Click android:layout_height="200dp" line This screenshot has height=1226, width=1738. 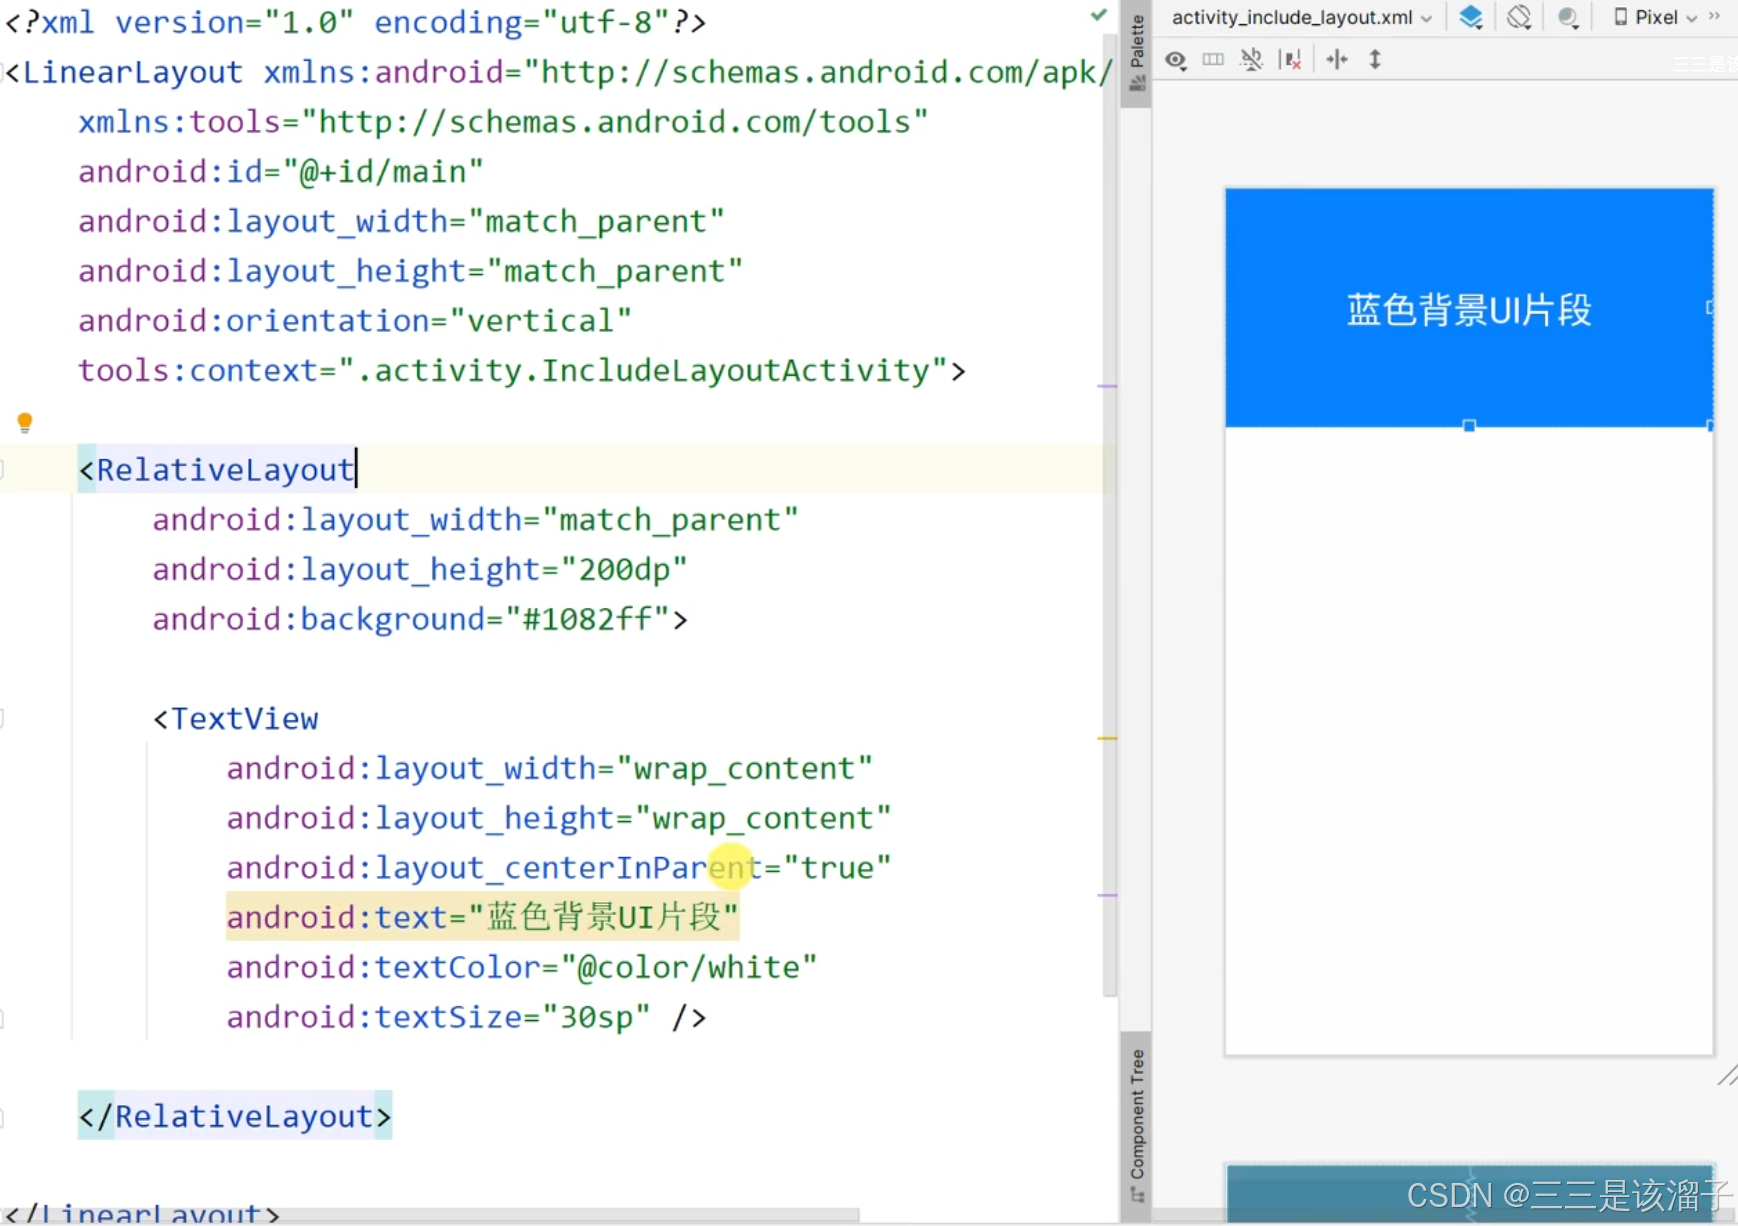coord(420,569)
